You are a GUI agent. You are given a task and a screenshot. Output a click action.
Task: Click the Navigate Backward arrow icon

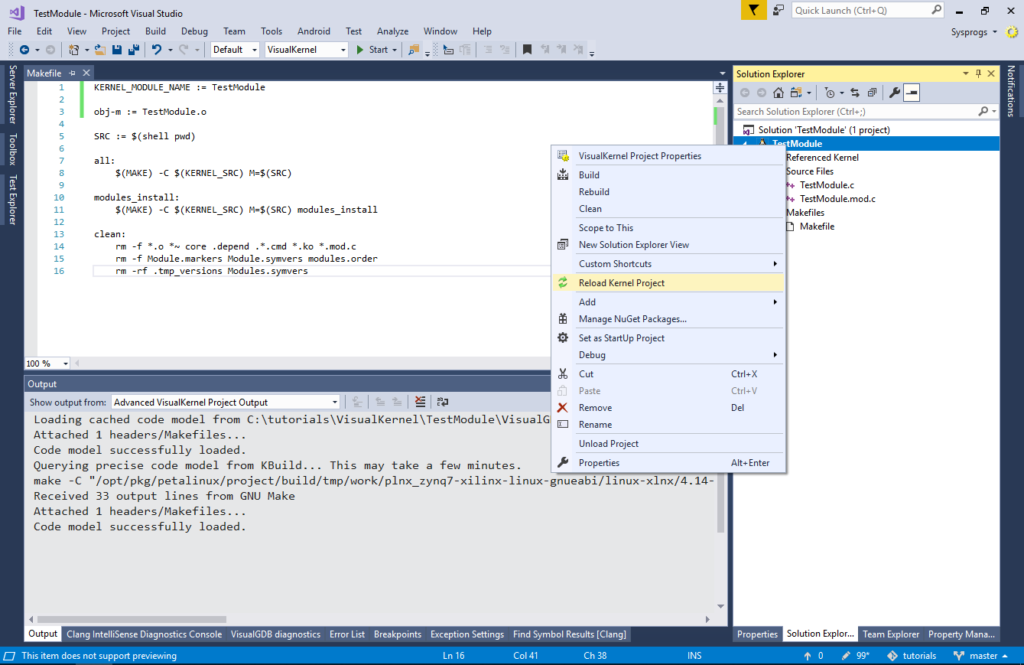coord(22,48)
